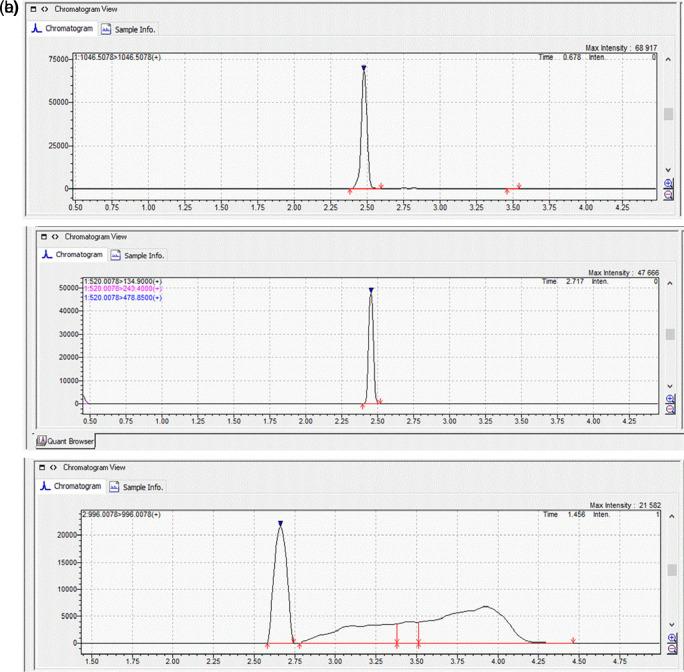Viewport: 684px width, 672px height.
Task: Click the Time 0.678 readout in top chromatogram
Action: (560, 57)
